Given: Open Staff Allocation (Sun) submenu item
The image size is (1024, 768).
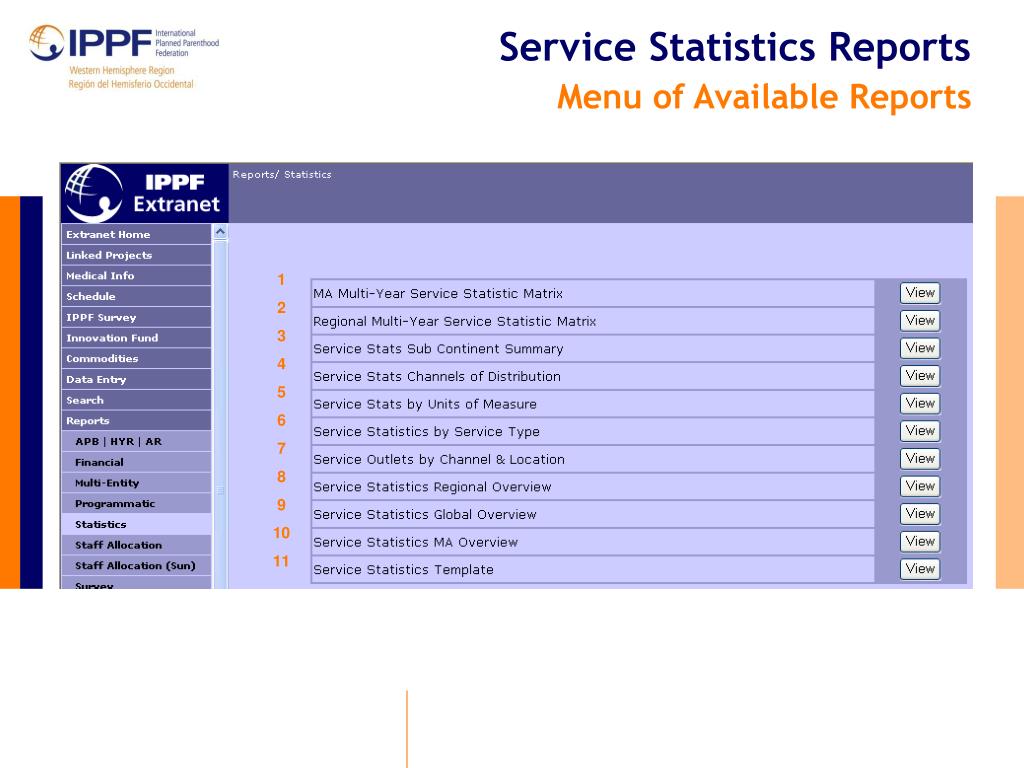Looking at the screenshot, I should (136, 566).
